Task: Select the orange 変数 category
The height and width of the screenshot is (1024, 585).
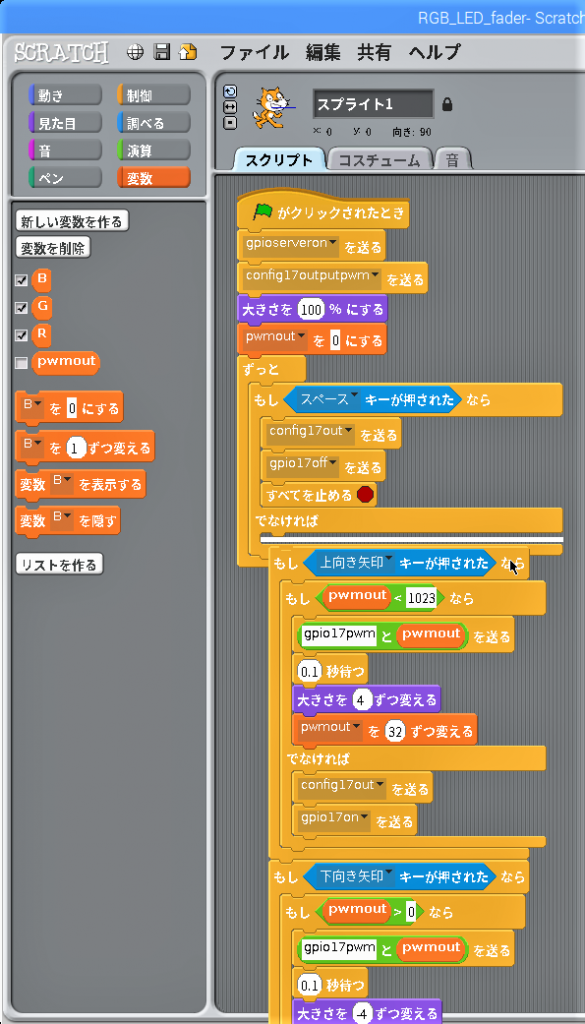Action: coord(154,178)
